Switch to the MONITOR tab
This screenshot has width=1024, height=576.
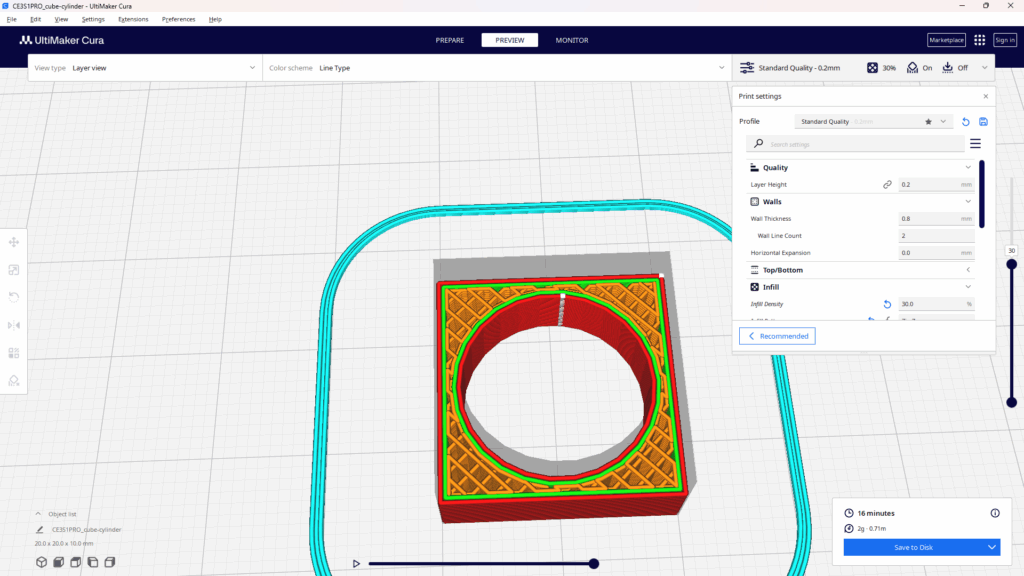coord(573,40)
